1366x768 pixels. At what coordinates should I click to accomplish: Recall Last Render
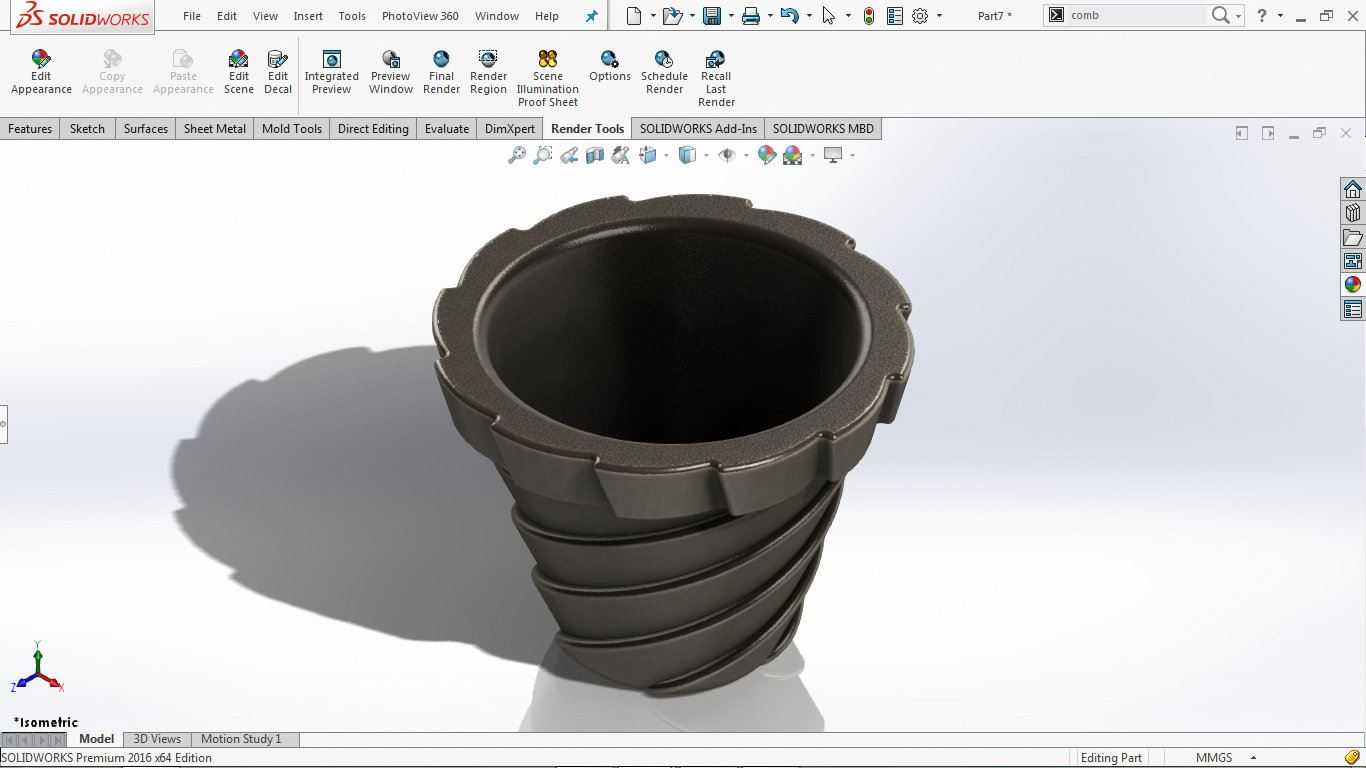click(x=716, y=78)
